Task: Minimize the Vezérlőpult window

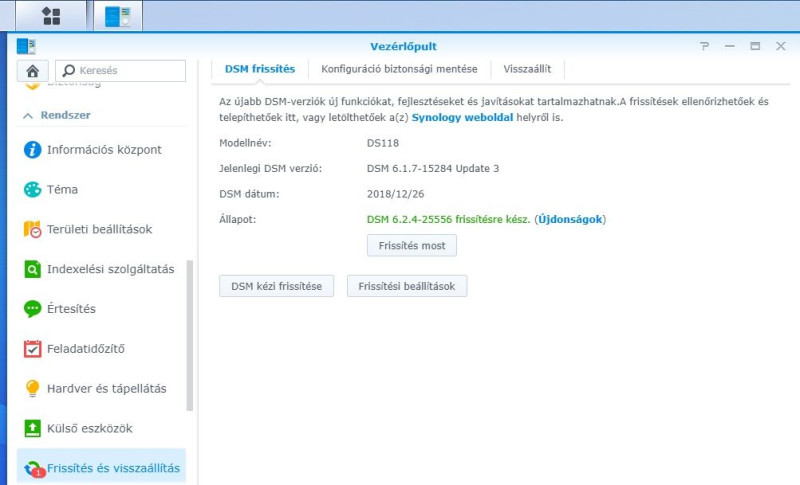Action: tap(730, 46)
